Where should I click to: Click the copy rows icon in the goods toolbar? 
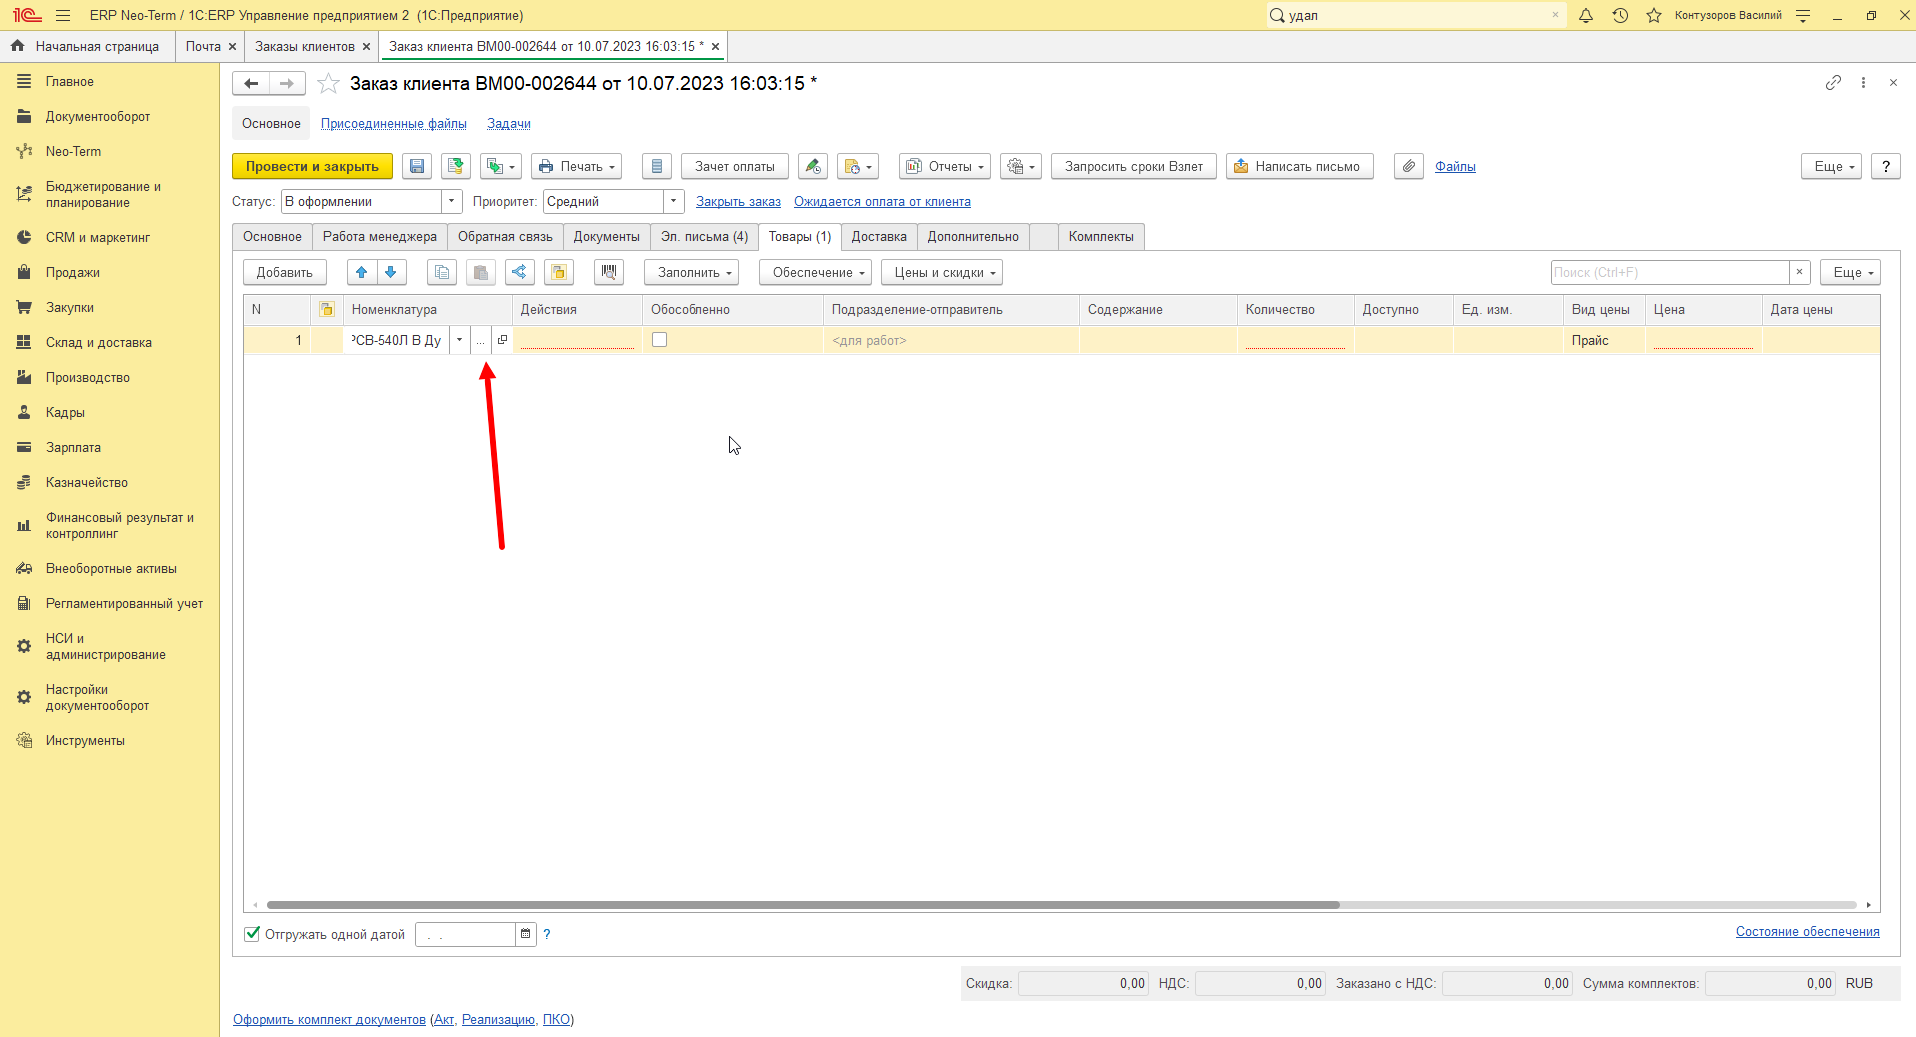tap(442, 272)
